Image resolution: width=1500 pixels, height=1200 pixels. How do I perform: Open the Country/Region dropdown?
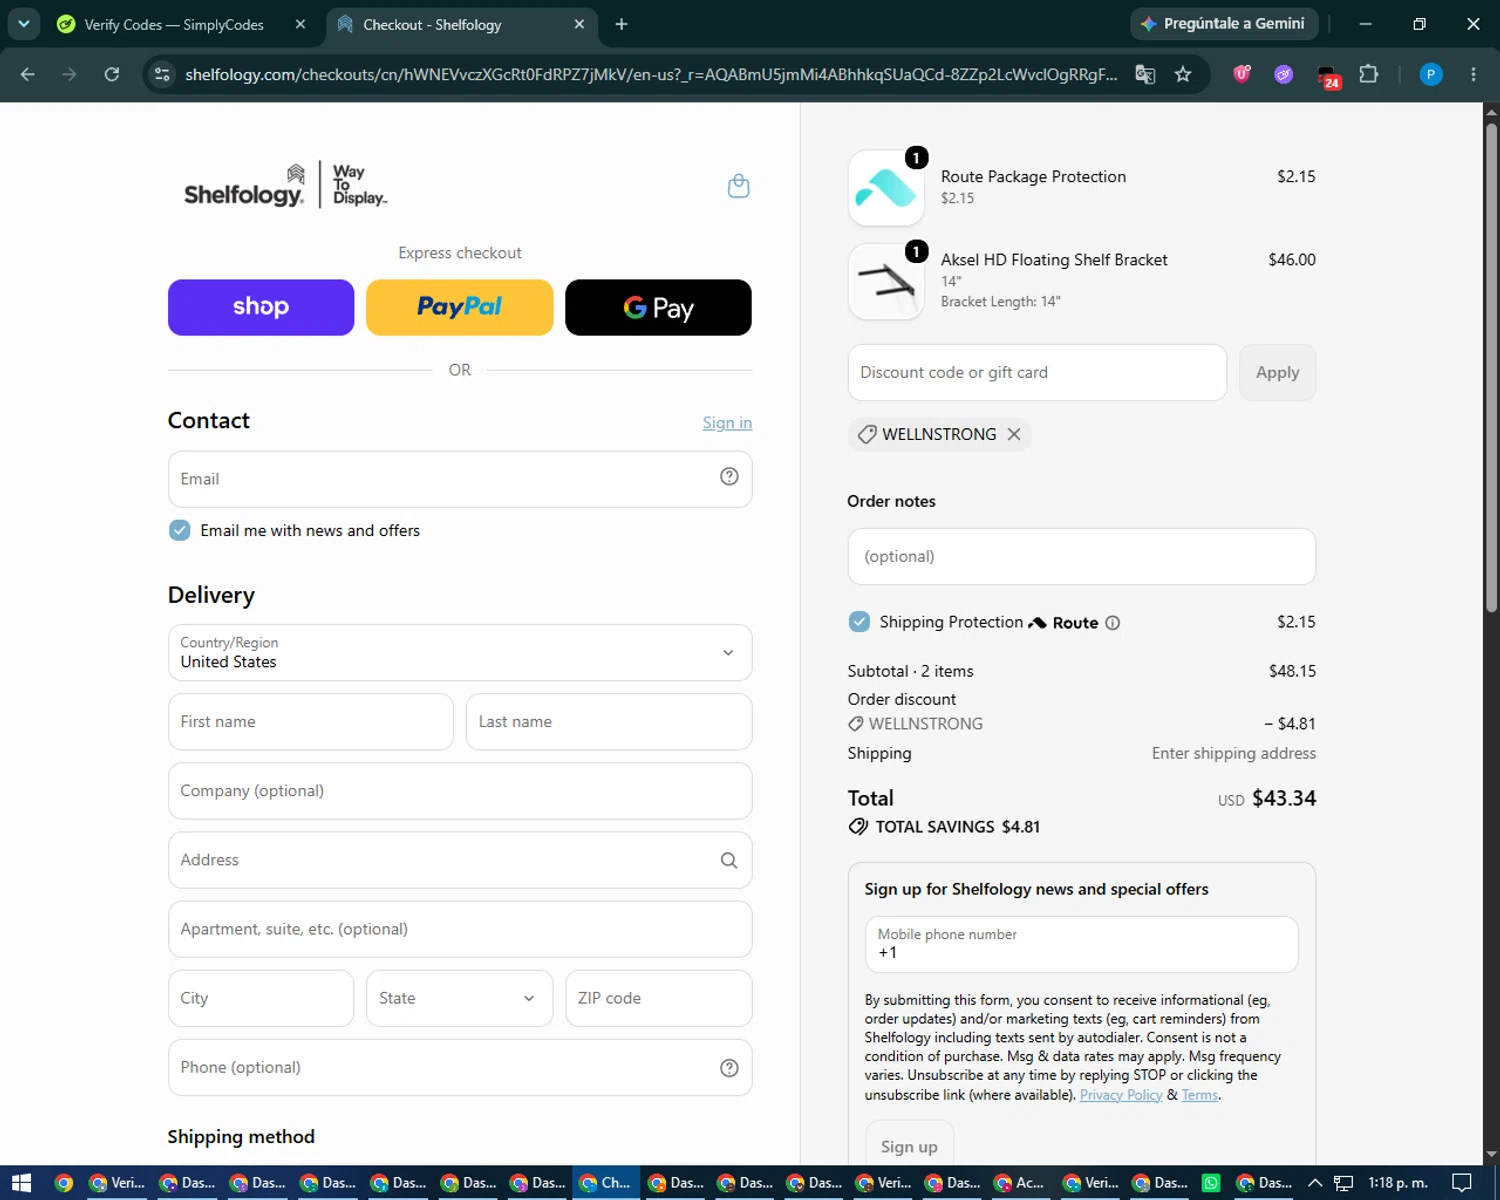point(460,653)
